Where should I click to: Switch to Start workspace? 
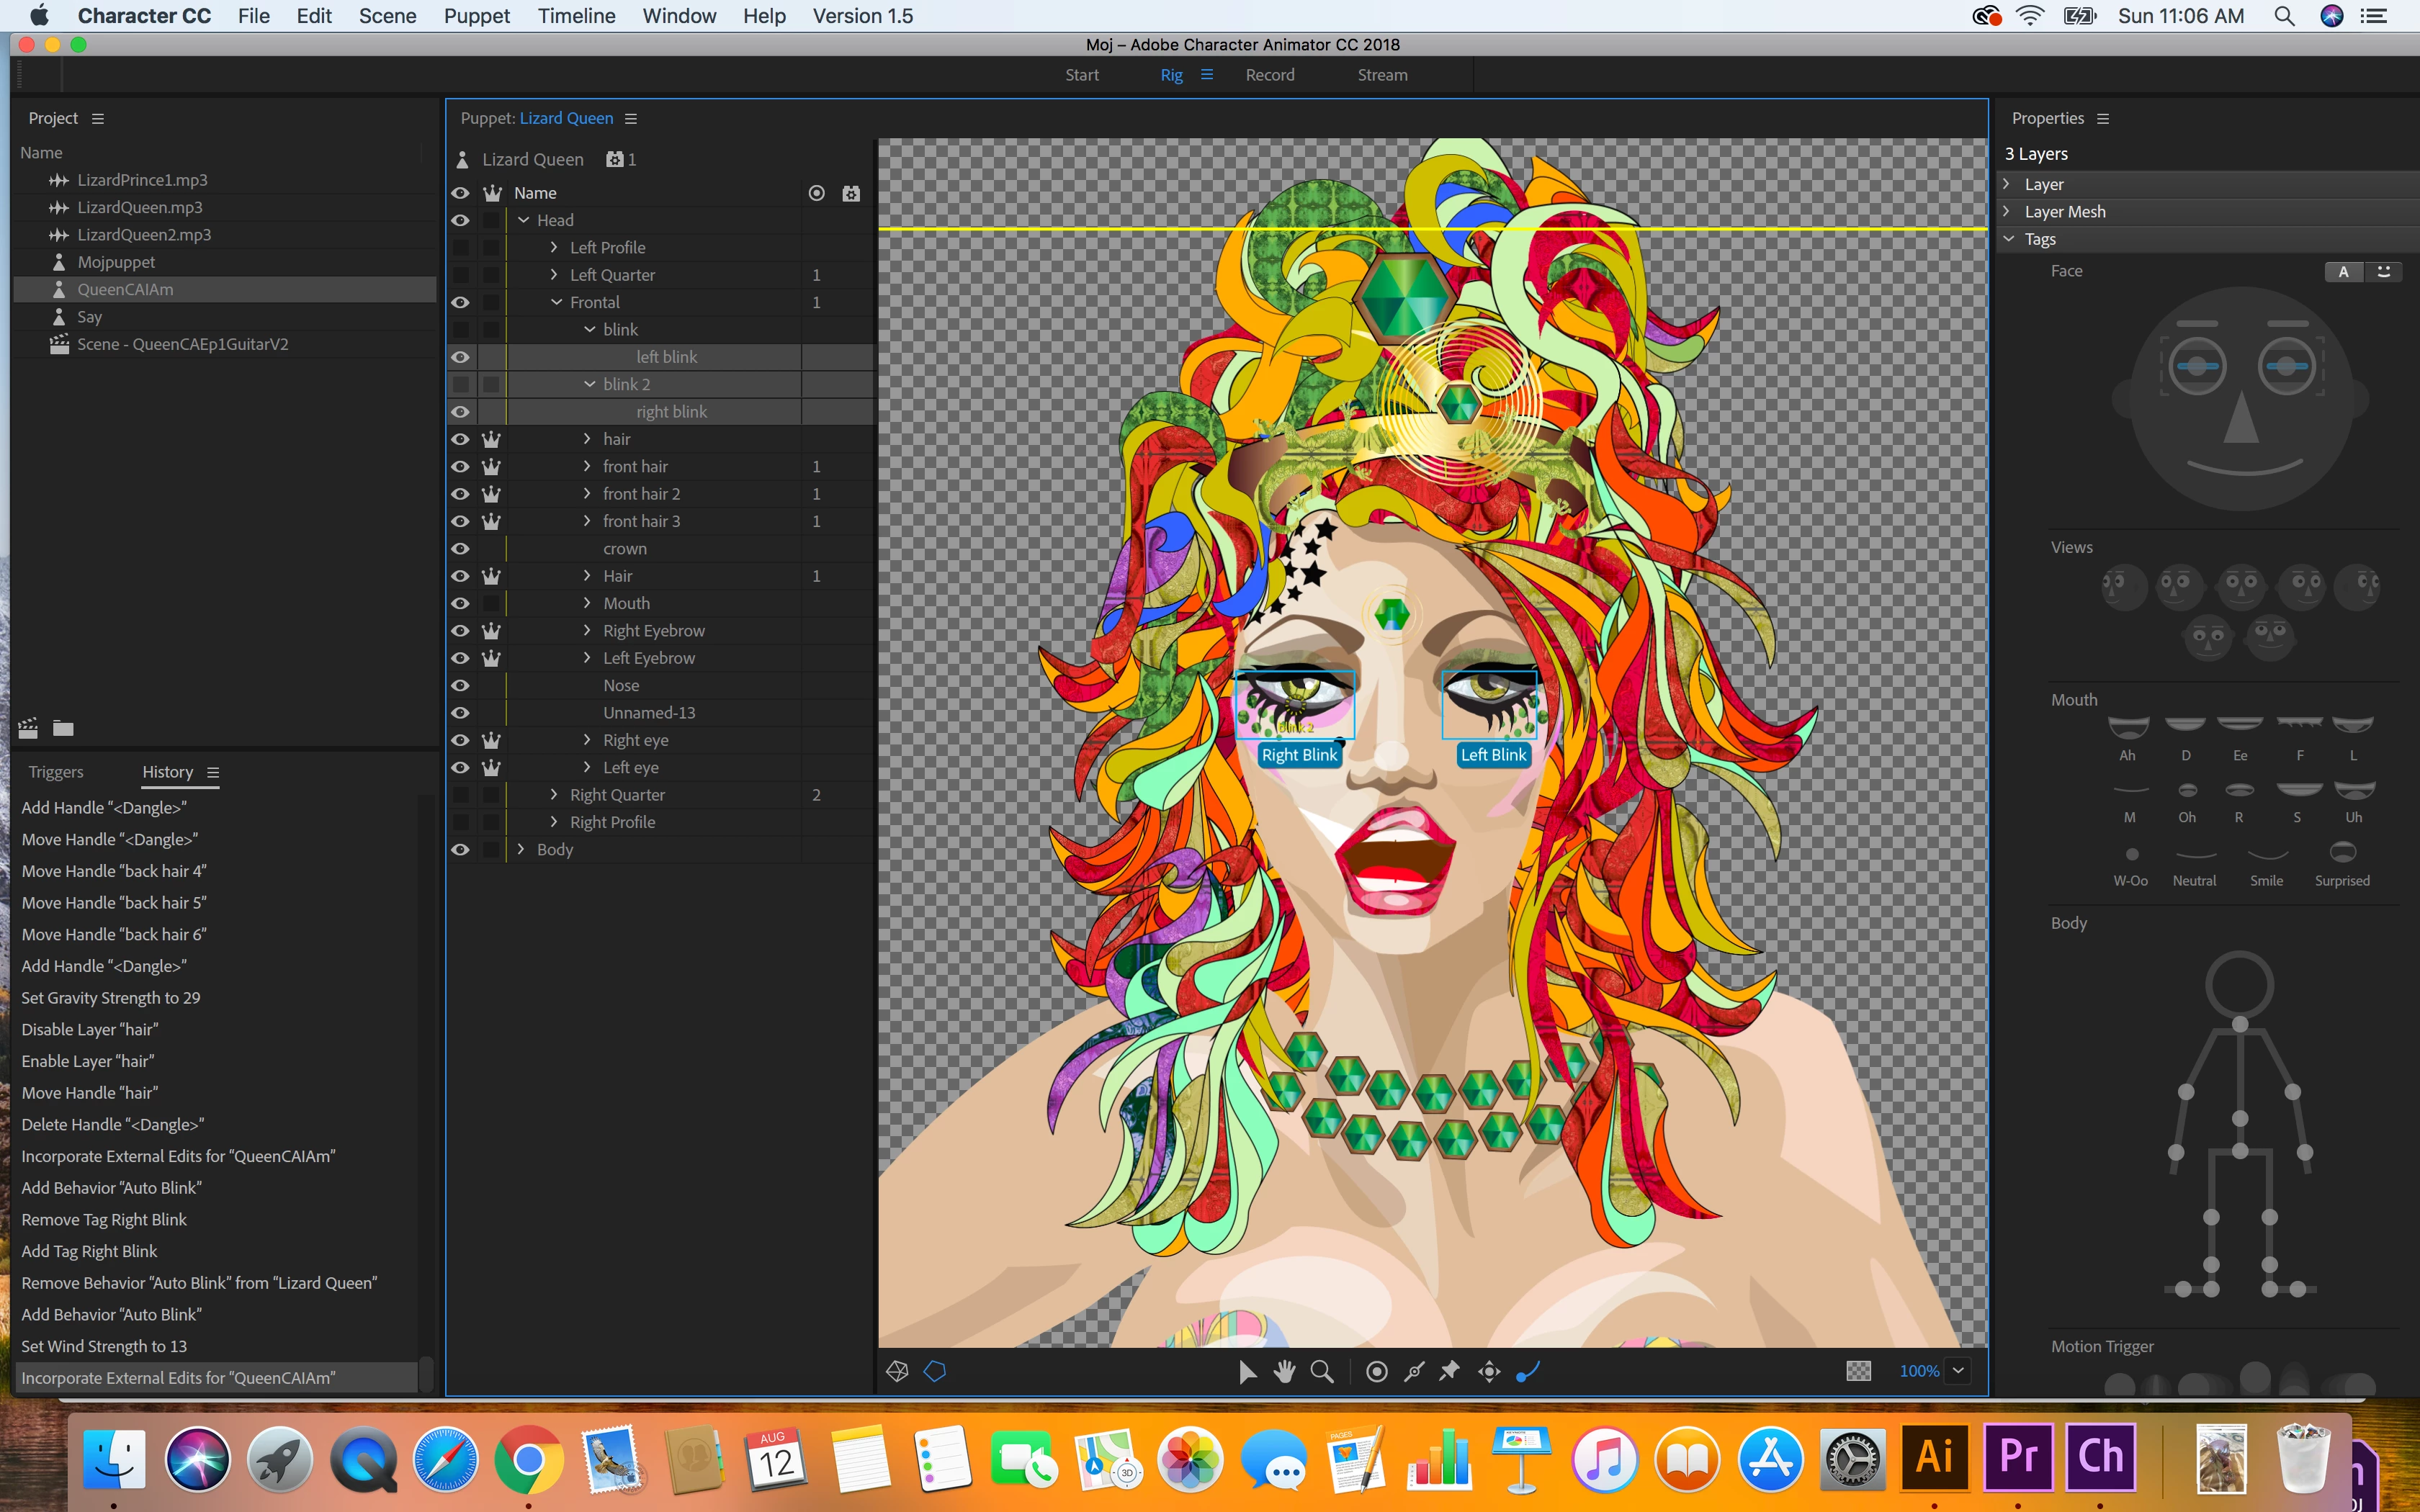pyautogui.click(x=1082, y=75)
